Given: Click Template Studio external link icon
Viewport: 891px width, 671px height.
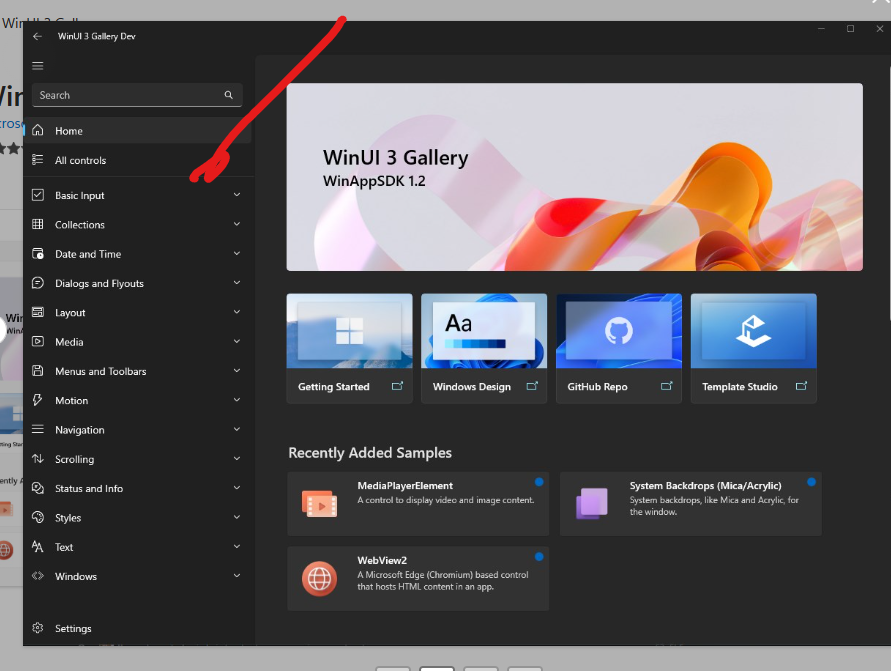Looking at the screenshot, I should tap(801, 386).
